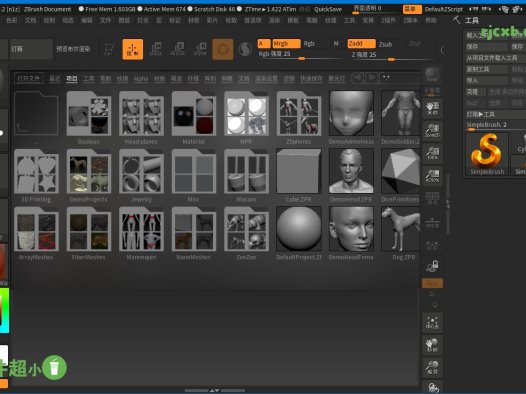Toggle the orange Gxyz button in right shelf
Viewport: 526px width, 394px height.
(432, 283)
